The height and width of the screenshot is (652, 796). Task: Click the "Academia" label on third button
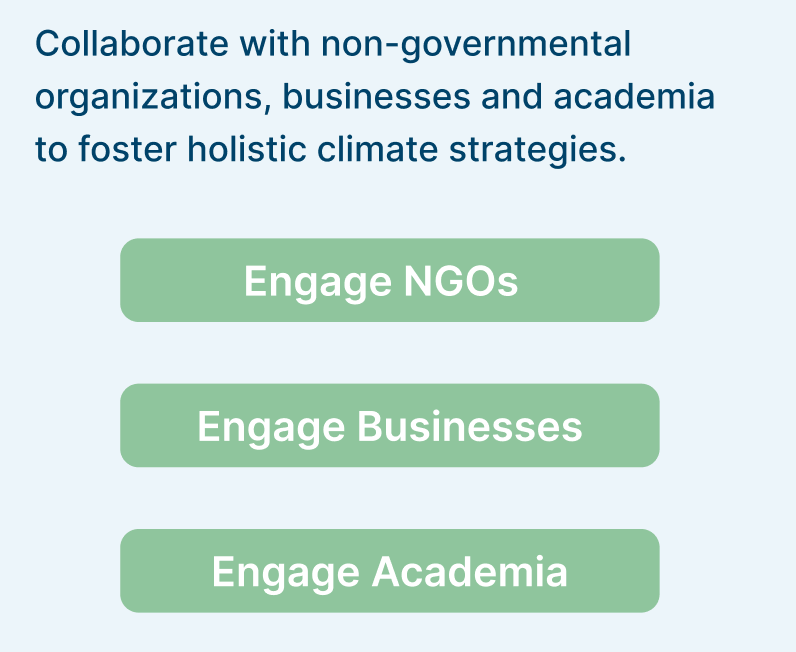(470, 571)
